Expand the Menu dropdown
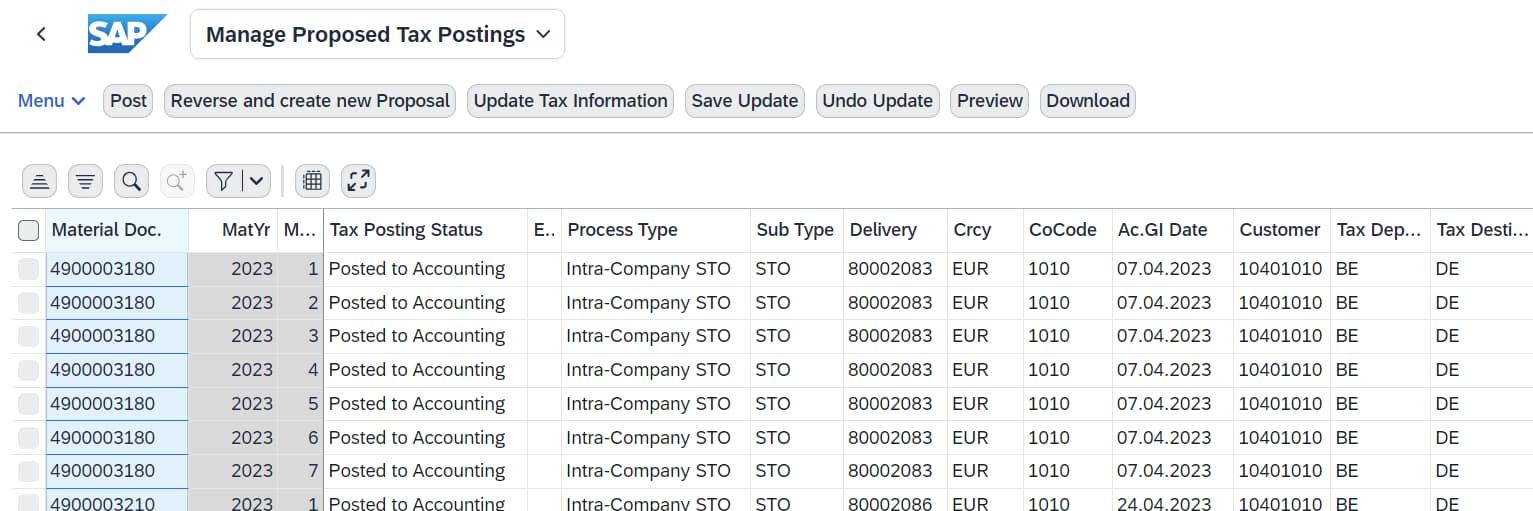Viewport: 1533px width, 511px height. click(52, 101)
